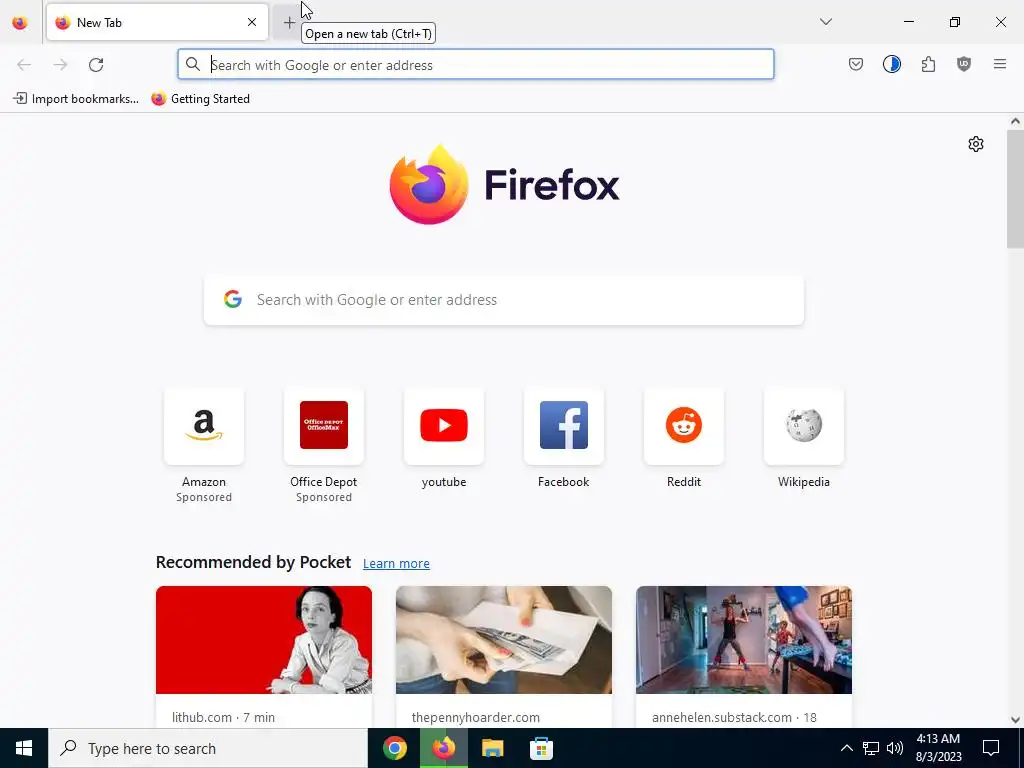Show hidden system tray icons chevron

coord(846,748)
